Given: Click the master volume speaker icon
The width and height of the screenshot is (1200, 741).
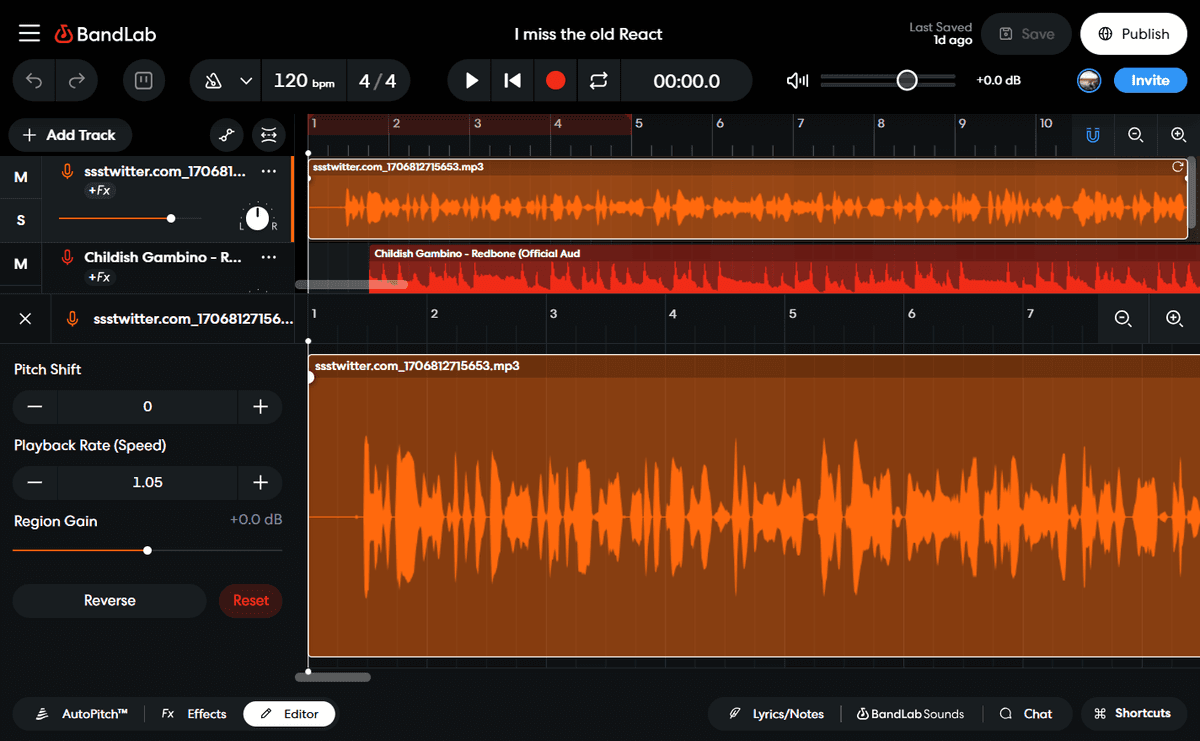Looking at the screenshot, I should (x=797, y=81).
